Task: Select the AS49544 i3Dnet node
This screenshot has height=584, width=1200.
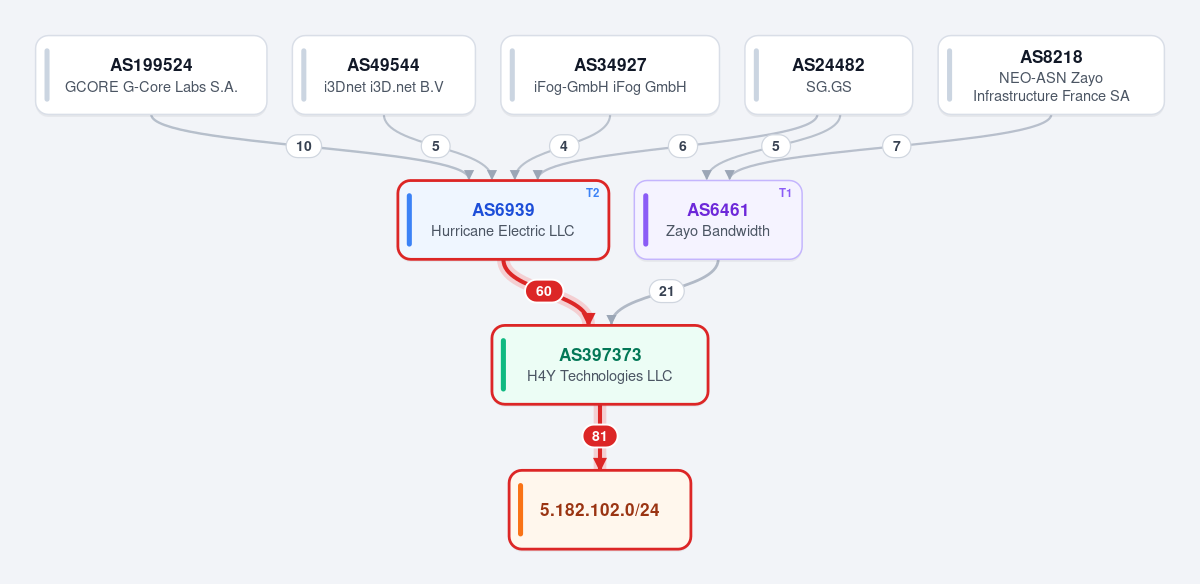Action: (x=384, y=75)
